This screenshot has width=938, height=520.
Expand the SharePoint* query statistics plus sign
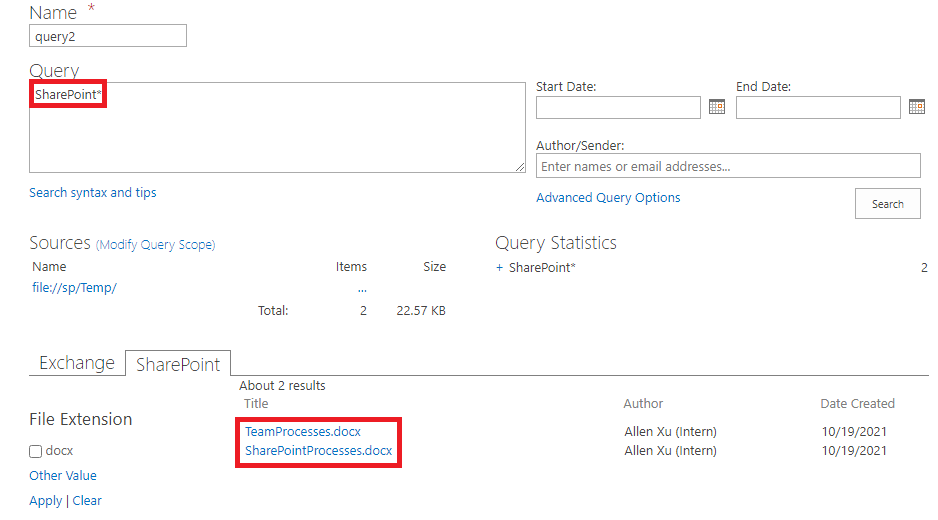pyautogui.click(x=500, y=268)
